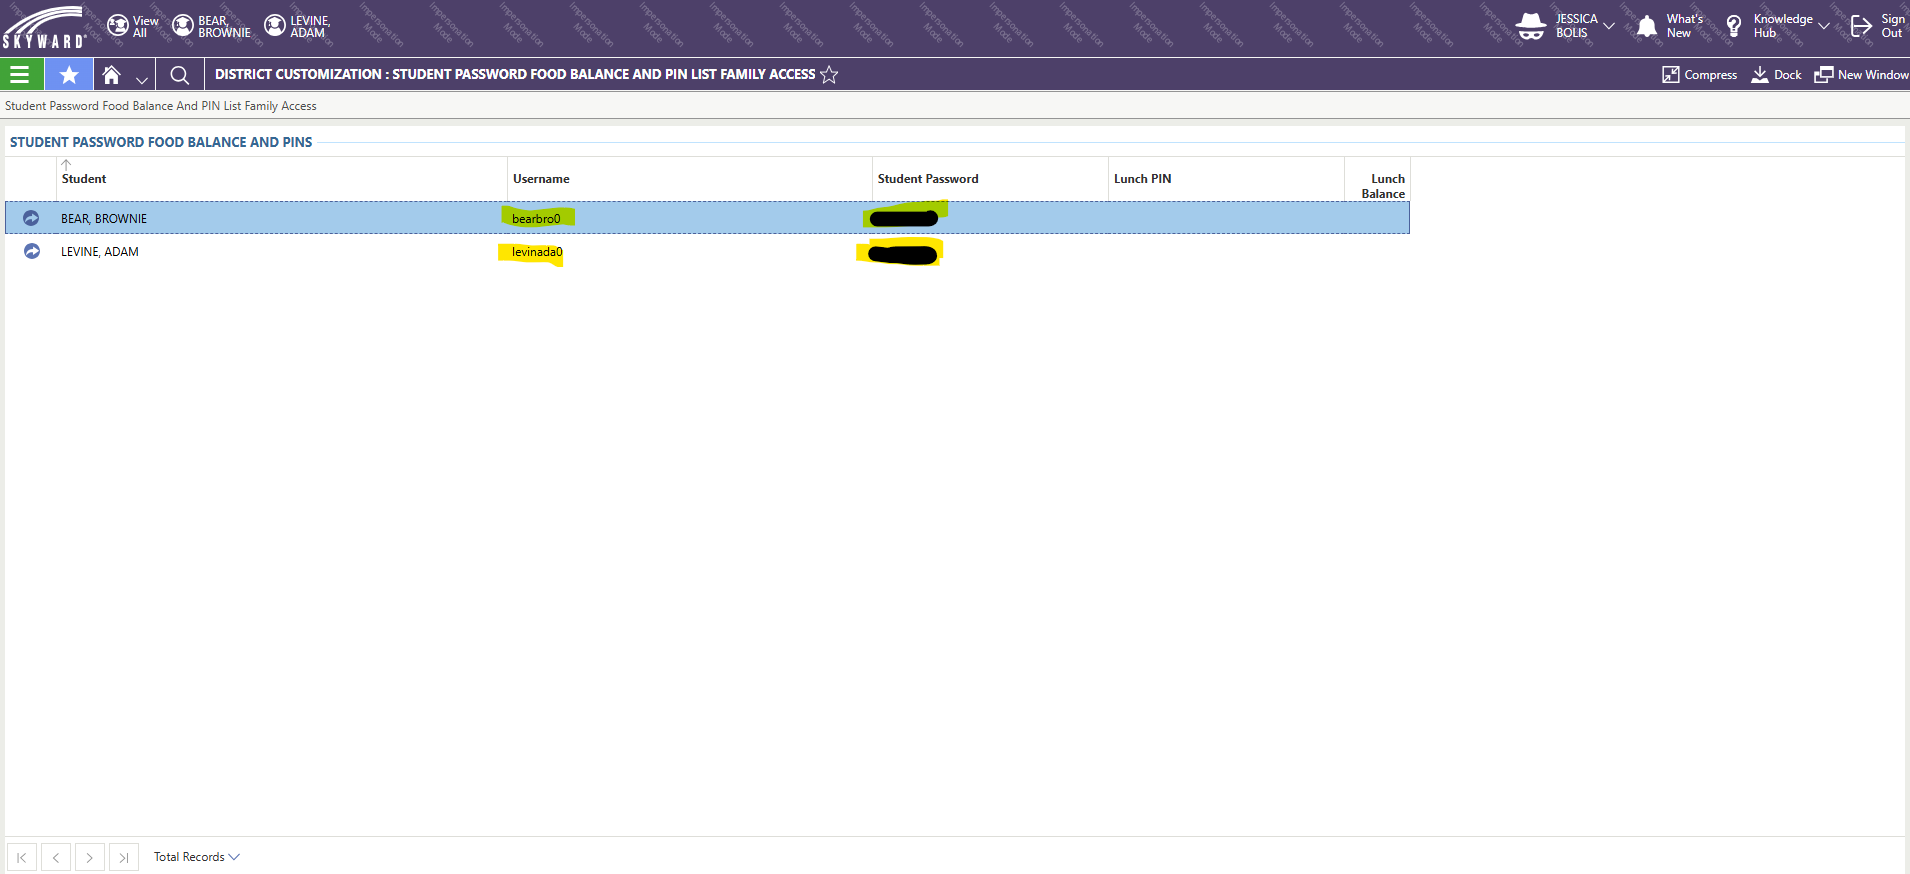The width and height of the screenshot is (1910, 874).
Task: Sort by the Student column header
Action: coord(84,179)
